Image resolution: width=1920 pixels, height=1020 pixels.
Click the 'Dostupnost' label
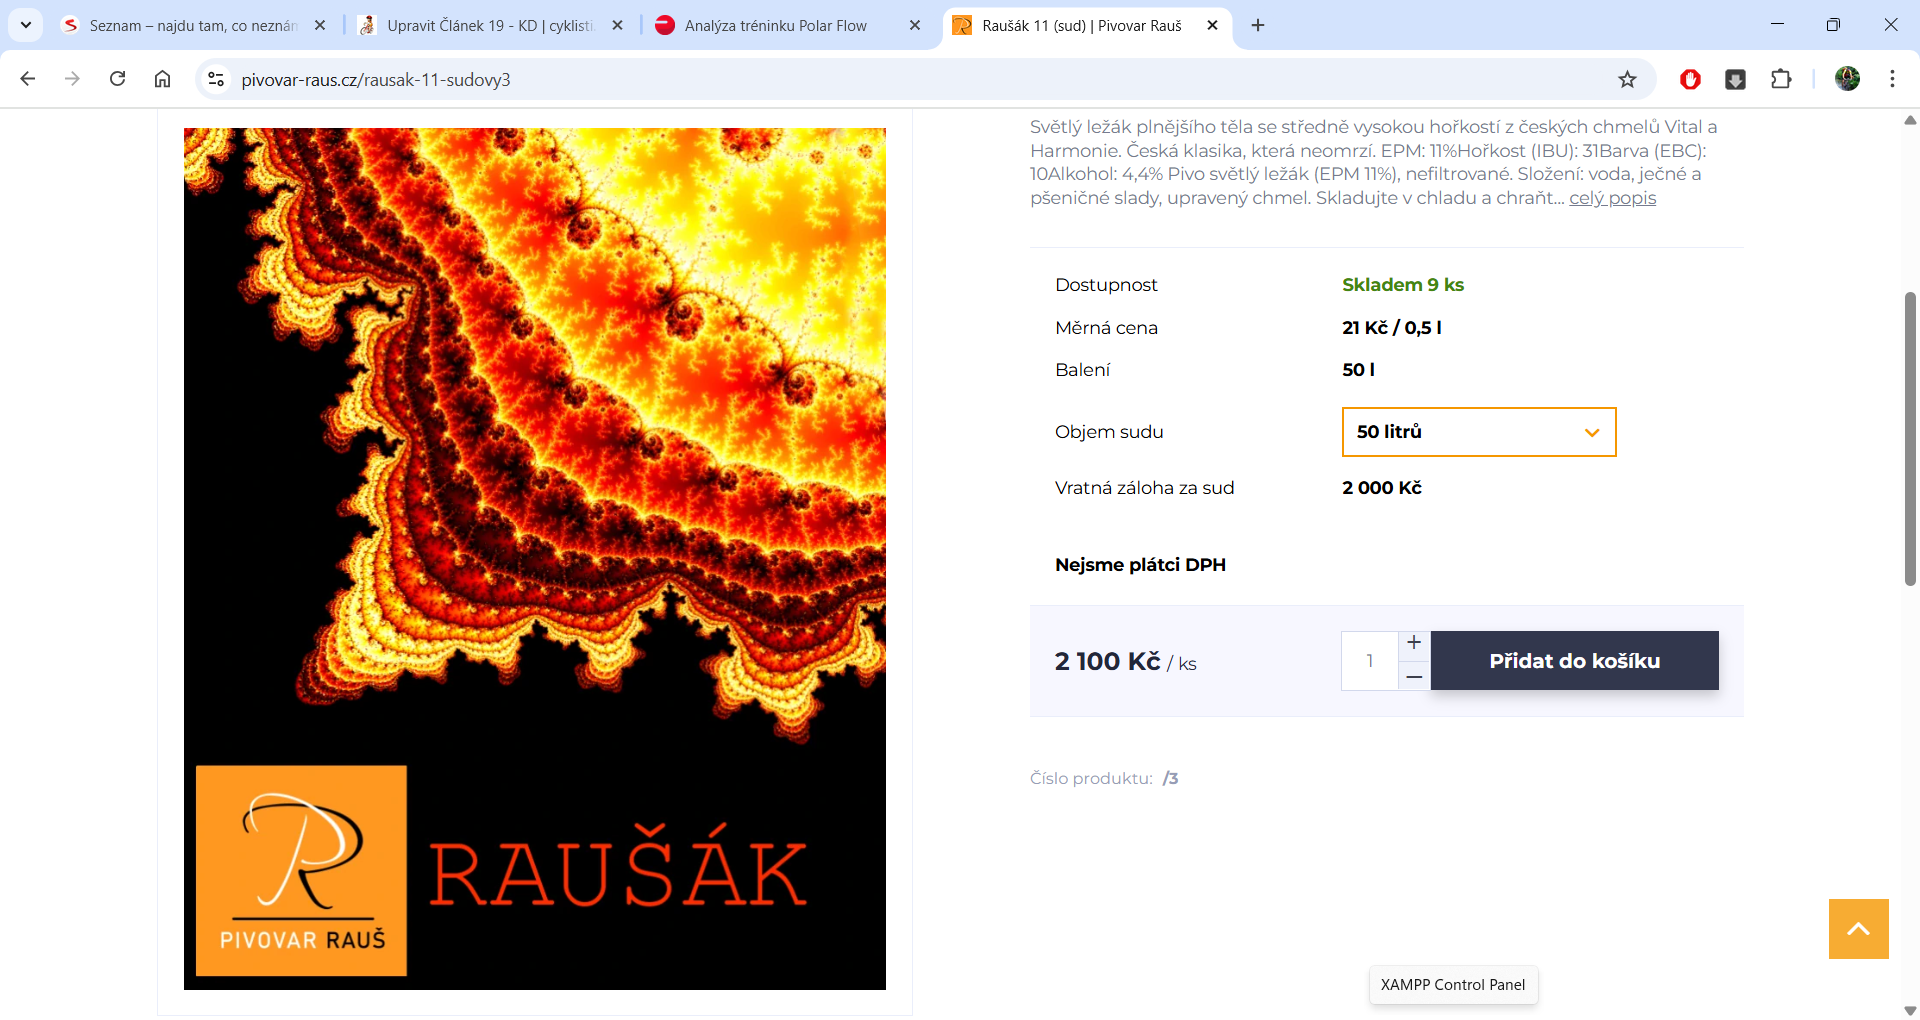[1106, 285]
